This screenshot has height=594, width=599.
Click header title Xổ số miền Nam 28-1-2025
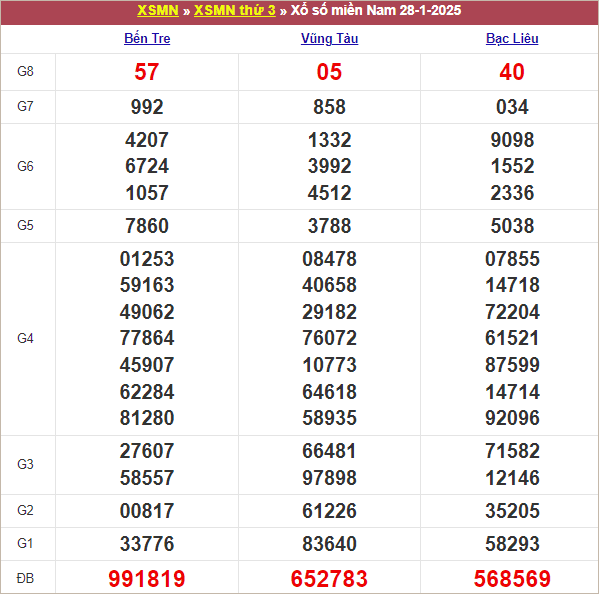coord(376,10)
